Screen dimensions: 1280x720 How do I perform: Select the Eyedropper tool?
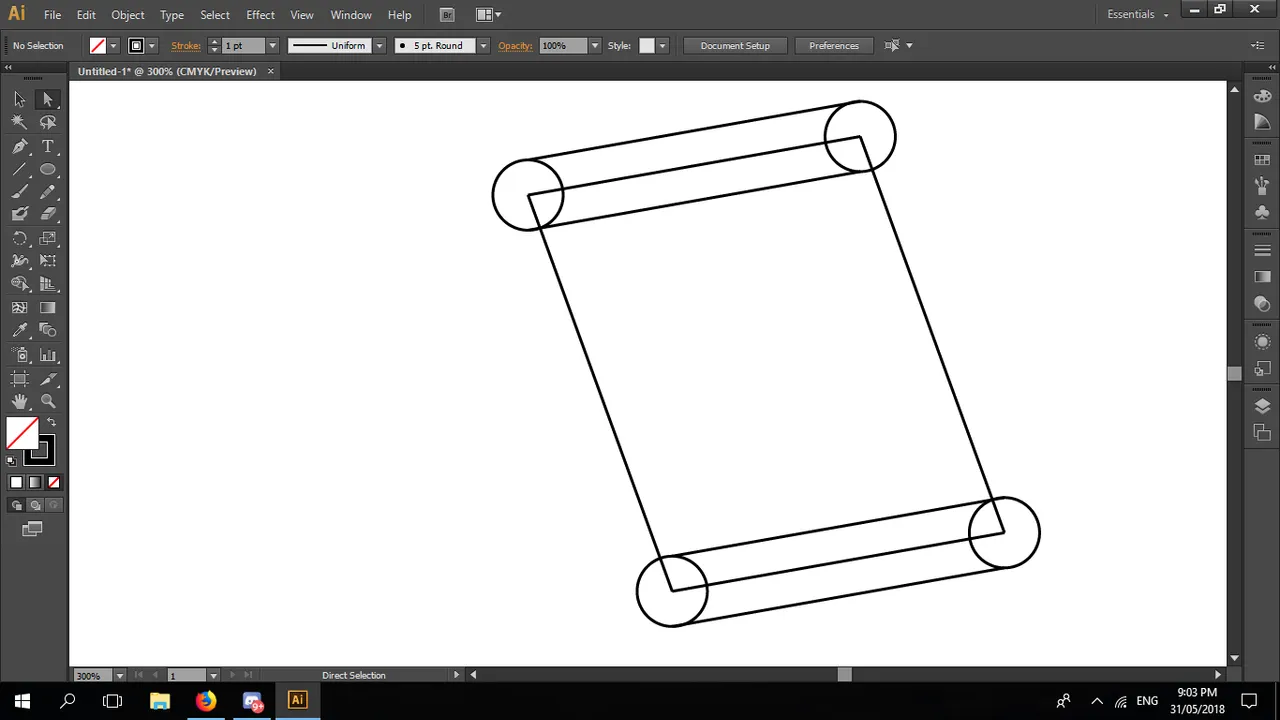point(20,331)
